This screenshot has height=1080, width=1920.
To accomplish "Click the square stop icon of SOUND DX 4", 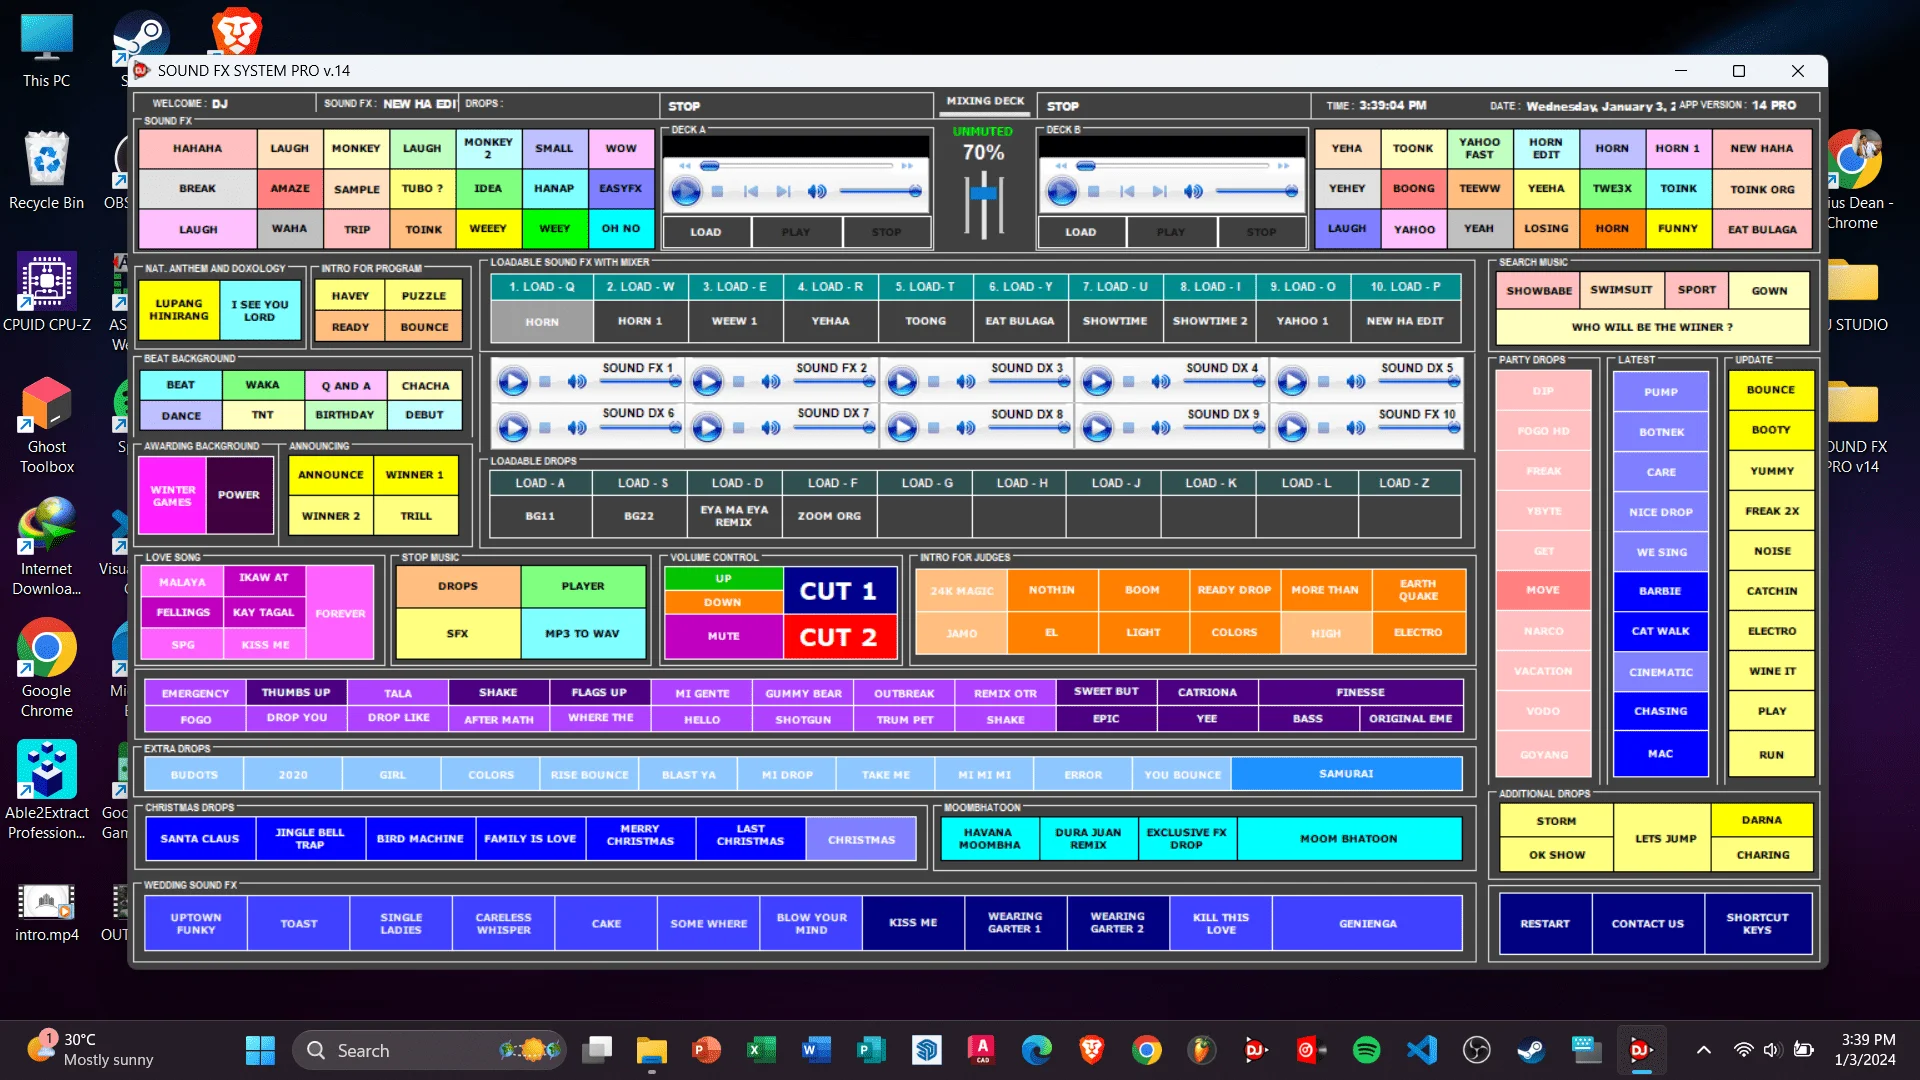I will click(1129, 382).
